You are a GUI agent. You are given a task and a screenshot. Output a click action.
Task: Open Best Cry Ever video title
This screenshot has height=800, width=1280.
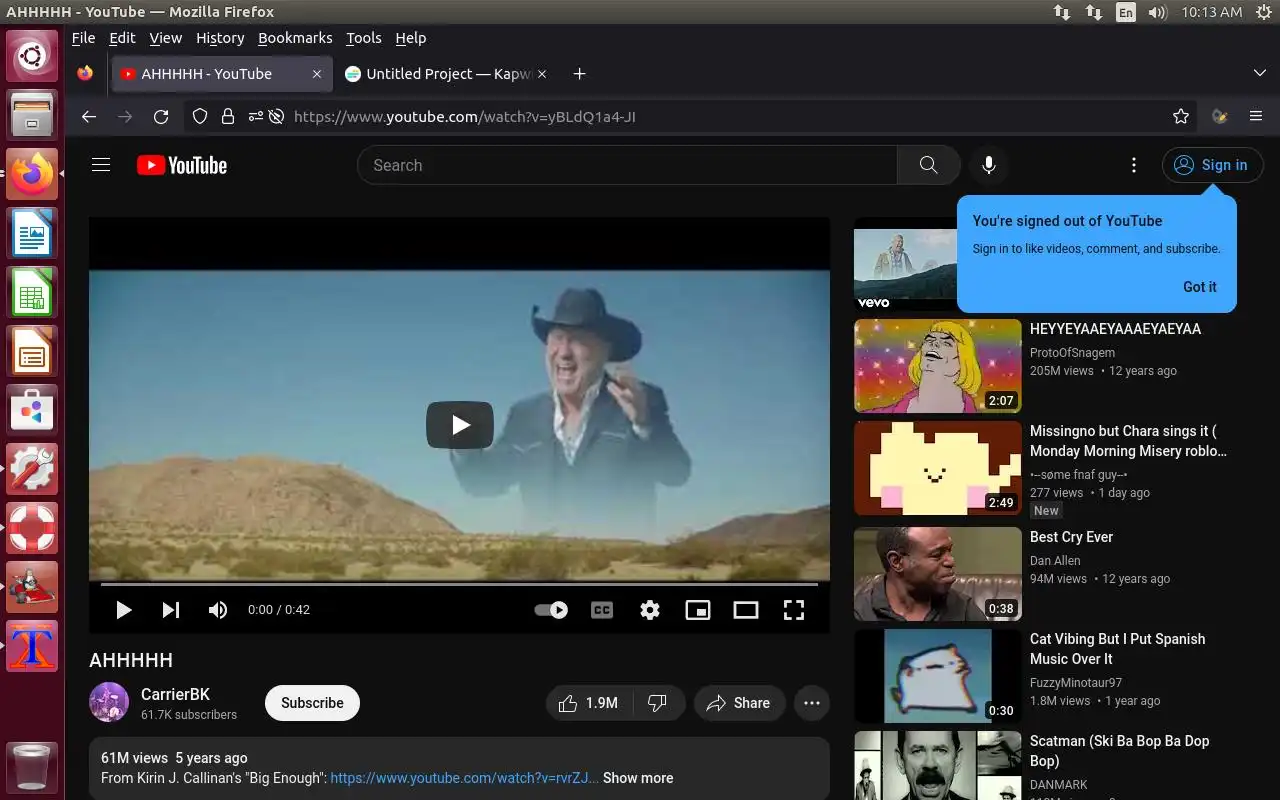click(x=1071, y=537)
